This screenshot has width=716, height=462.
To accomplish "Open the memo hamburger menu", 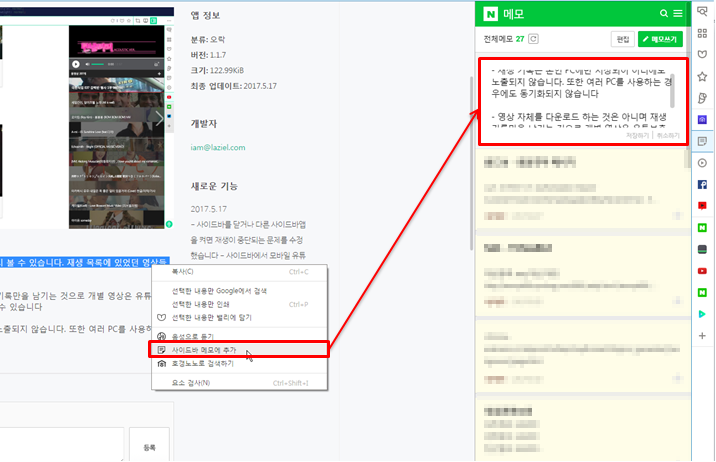I will (678, 14).
